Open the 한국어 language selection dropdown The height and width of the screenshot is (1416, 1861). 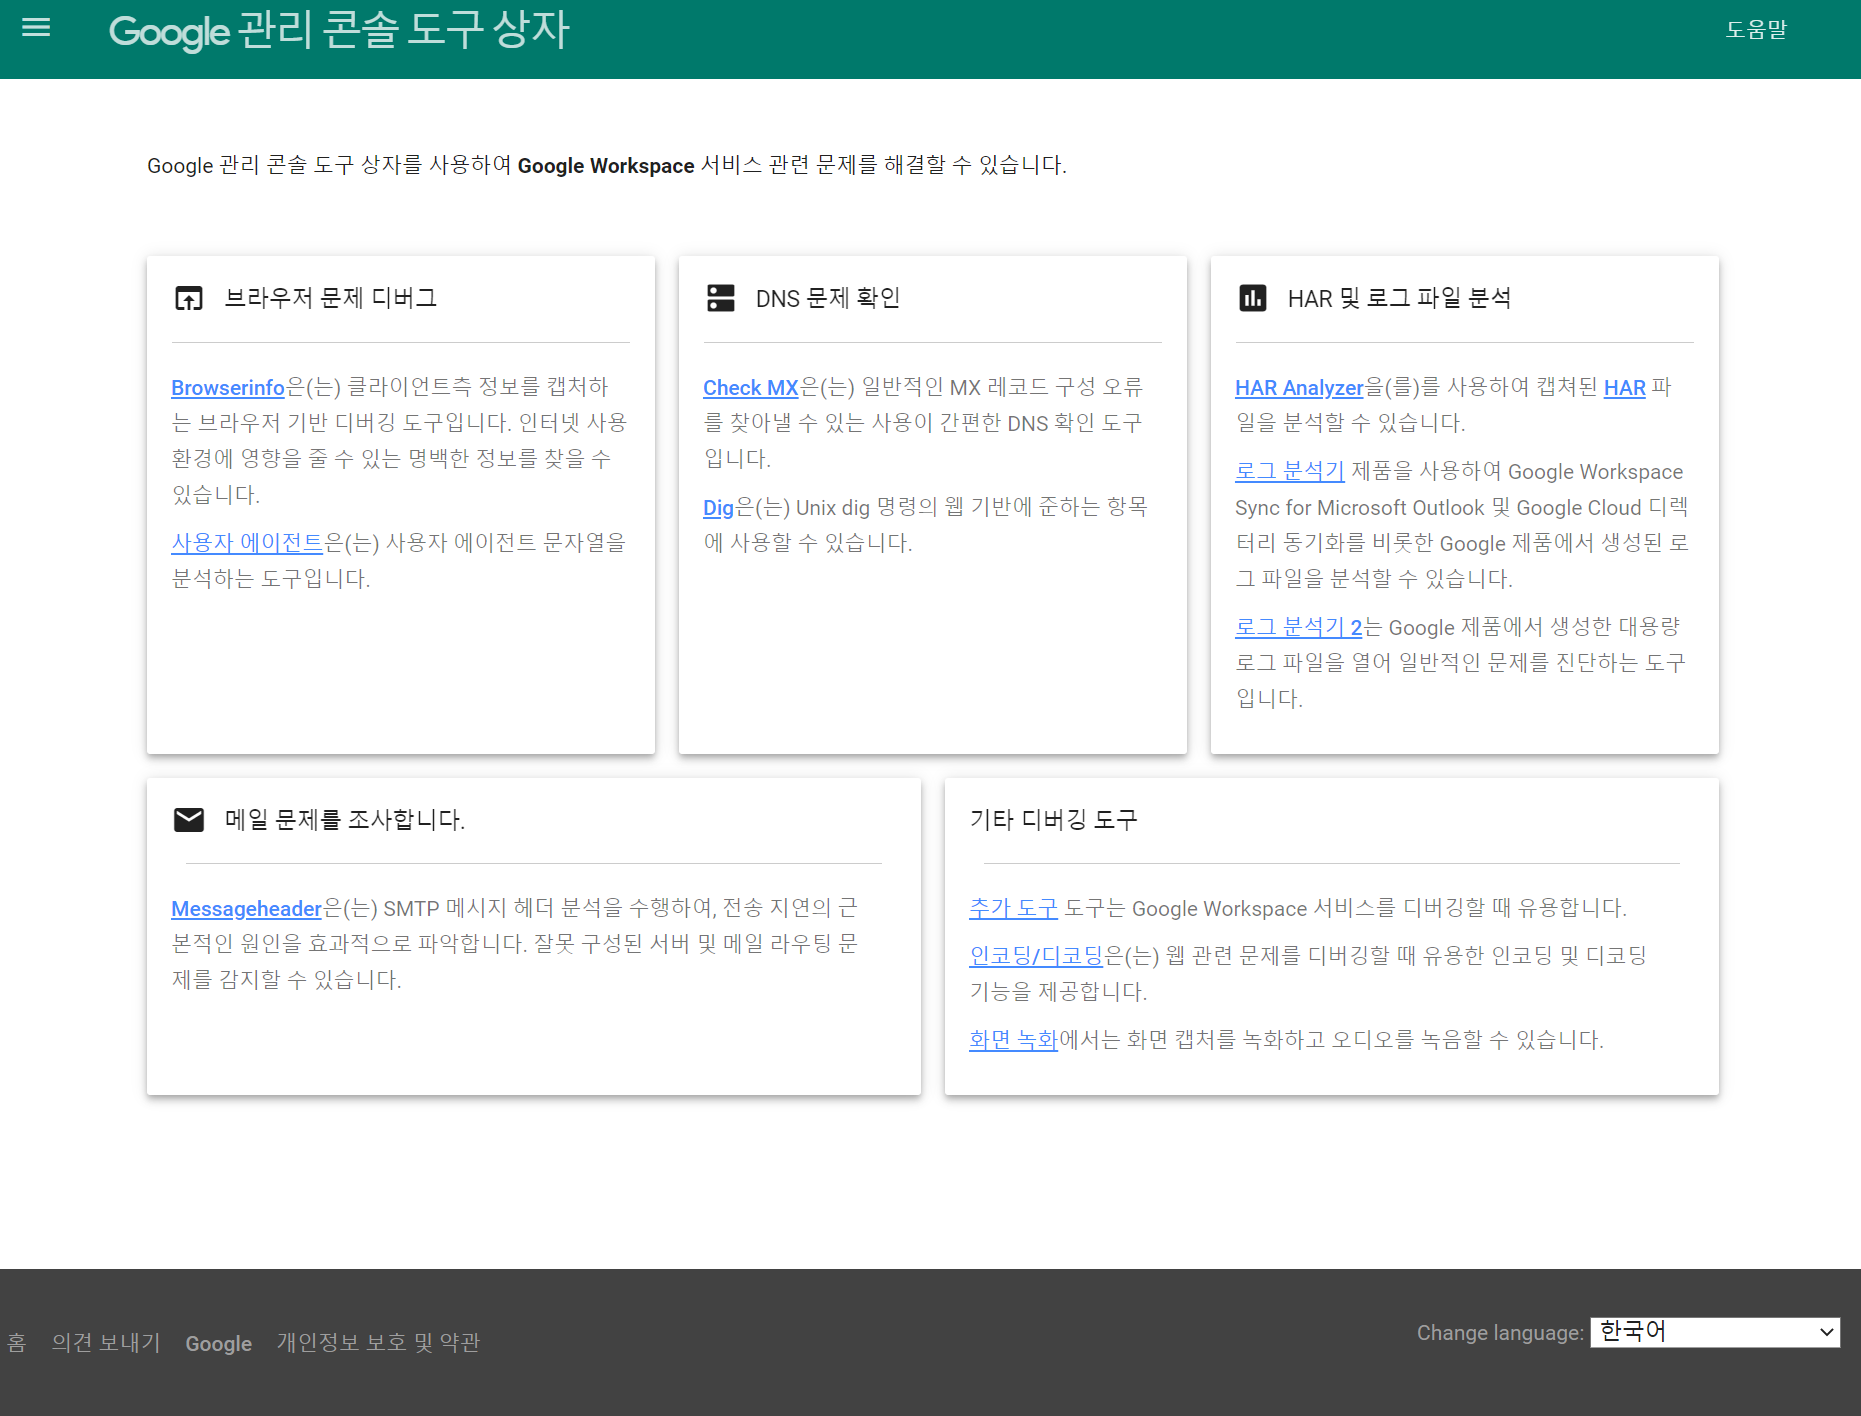[x=1714, y=1332]
